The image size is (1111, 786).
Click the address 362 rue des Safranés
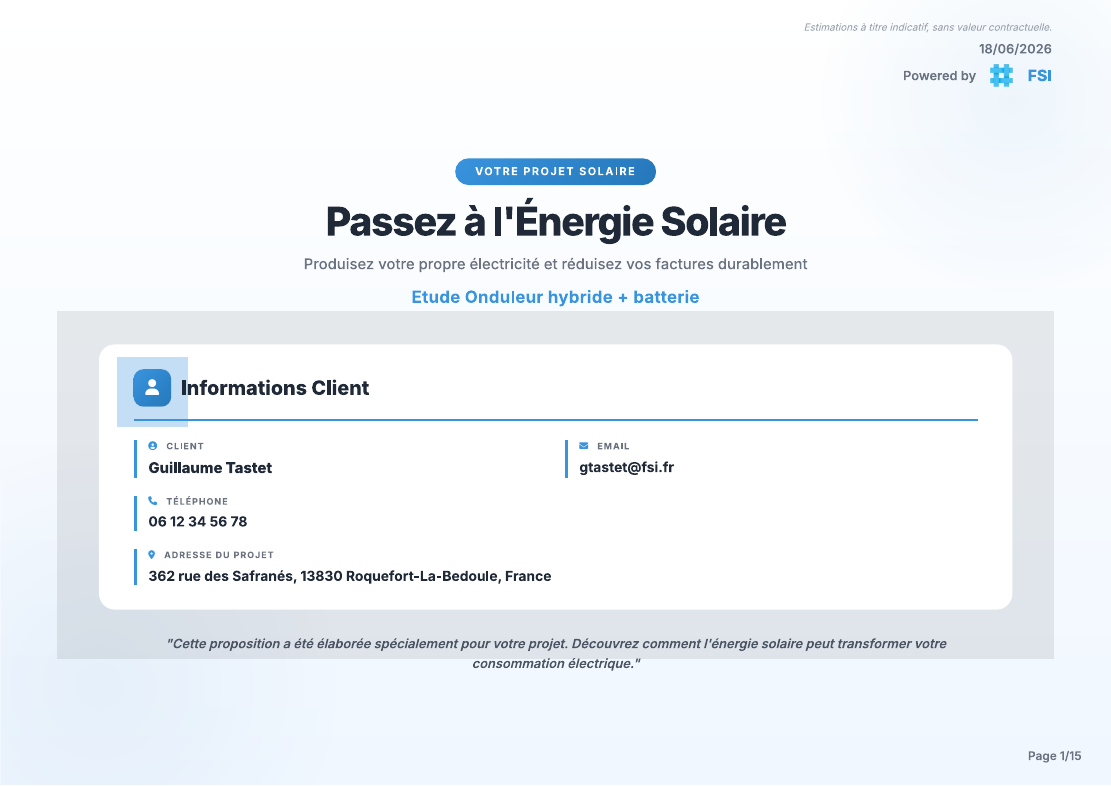click(x=349, y=576)
